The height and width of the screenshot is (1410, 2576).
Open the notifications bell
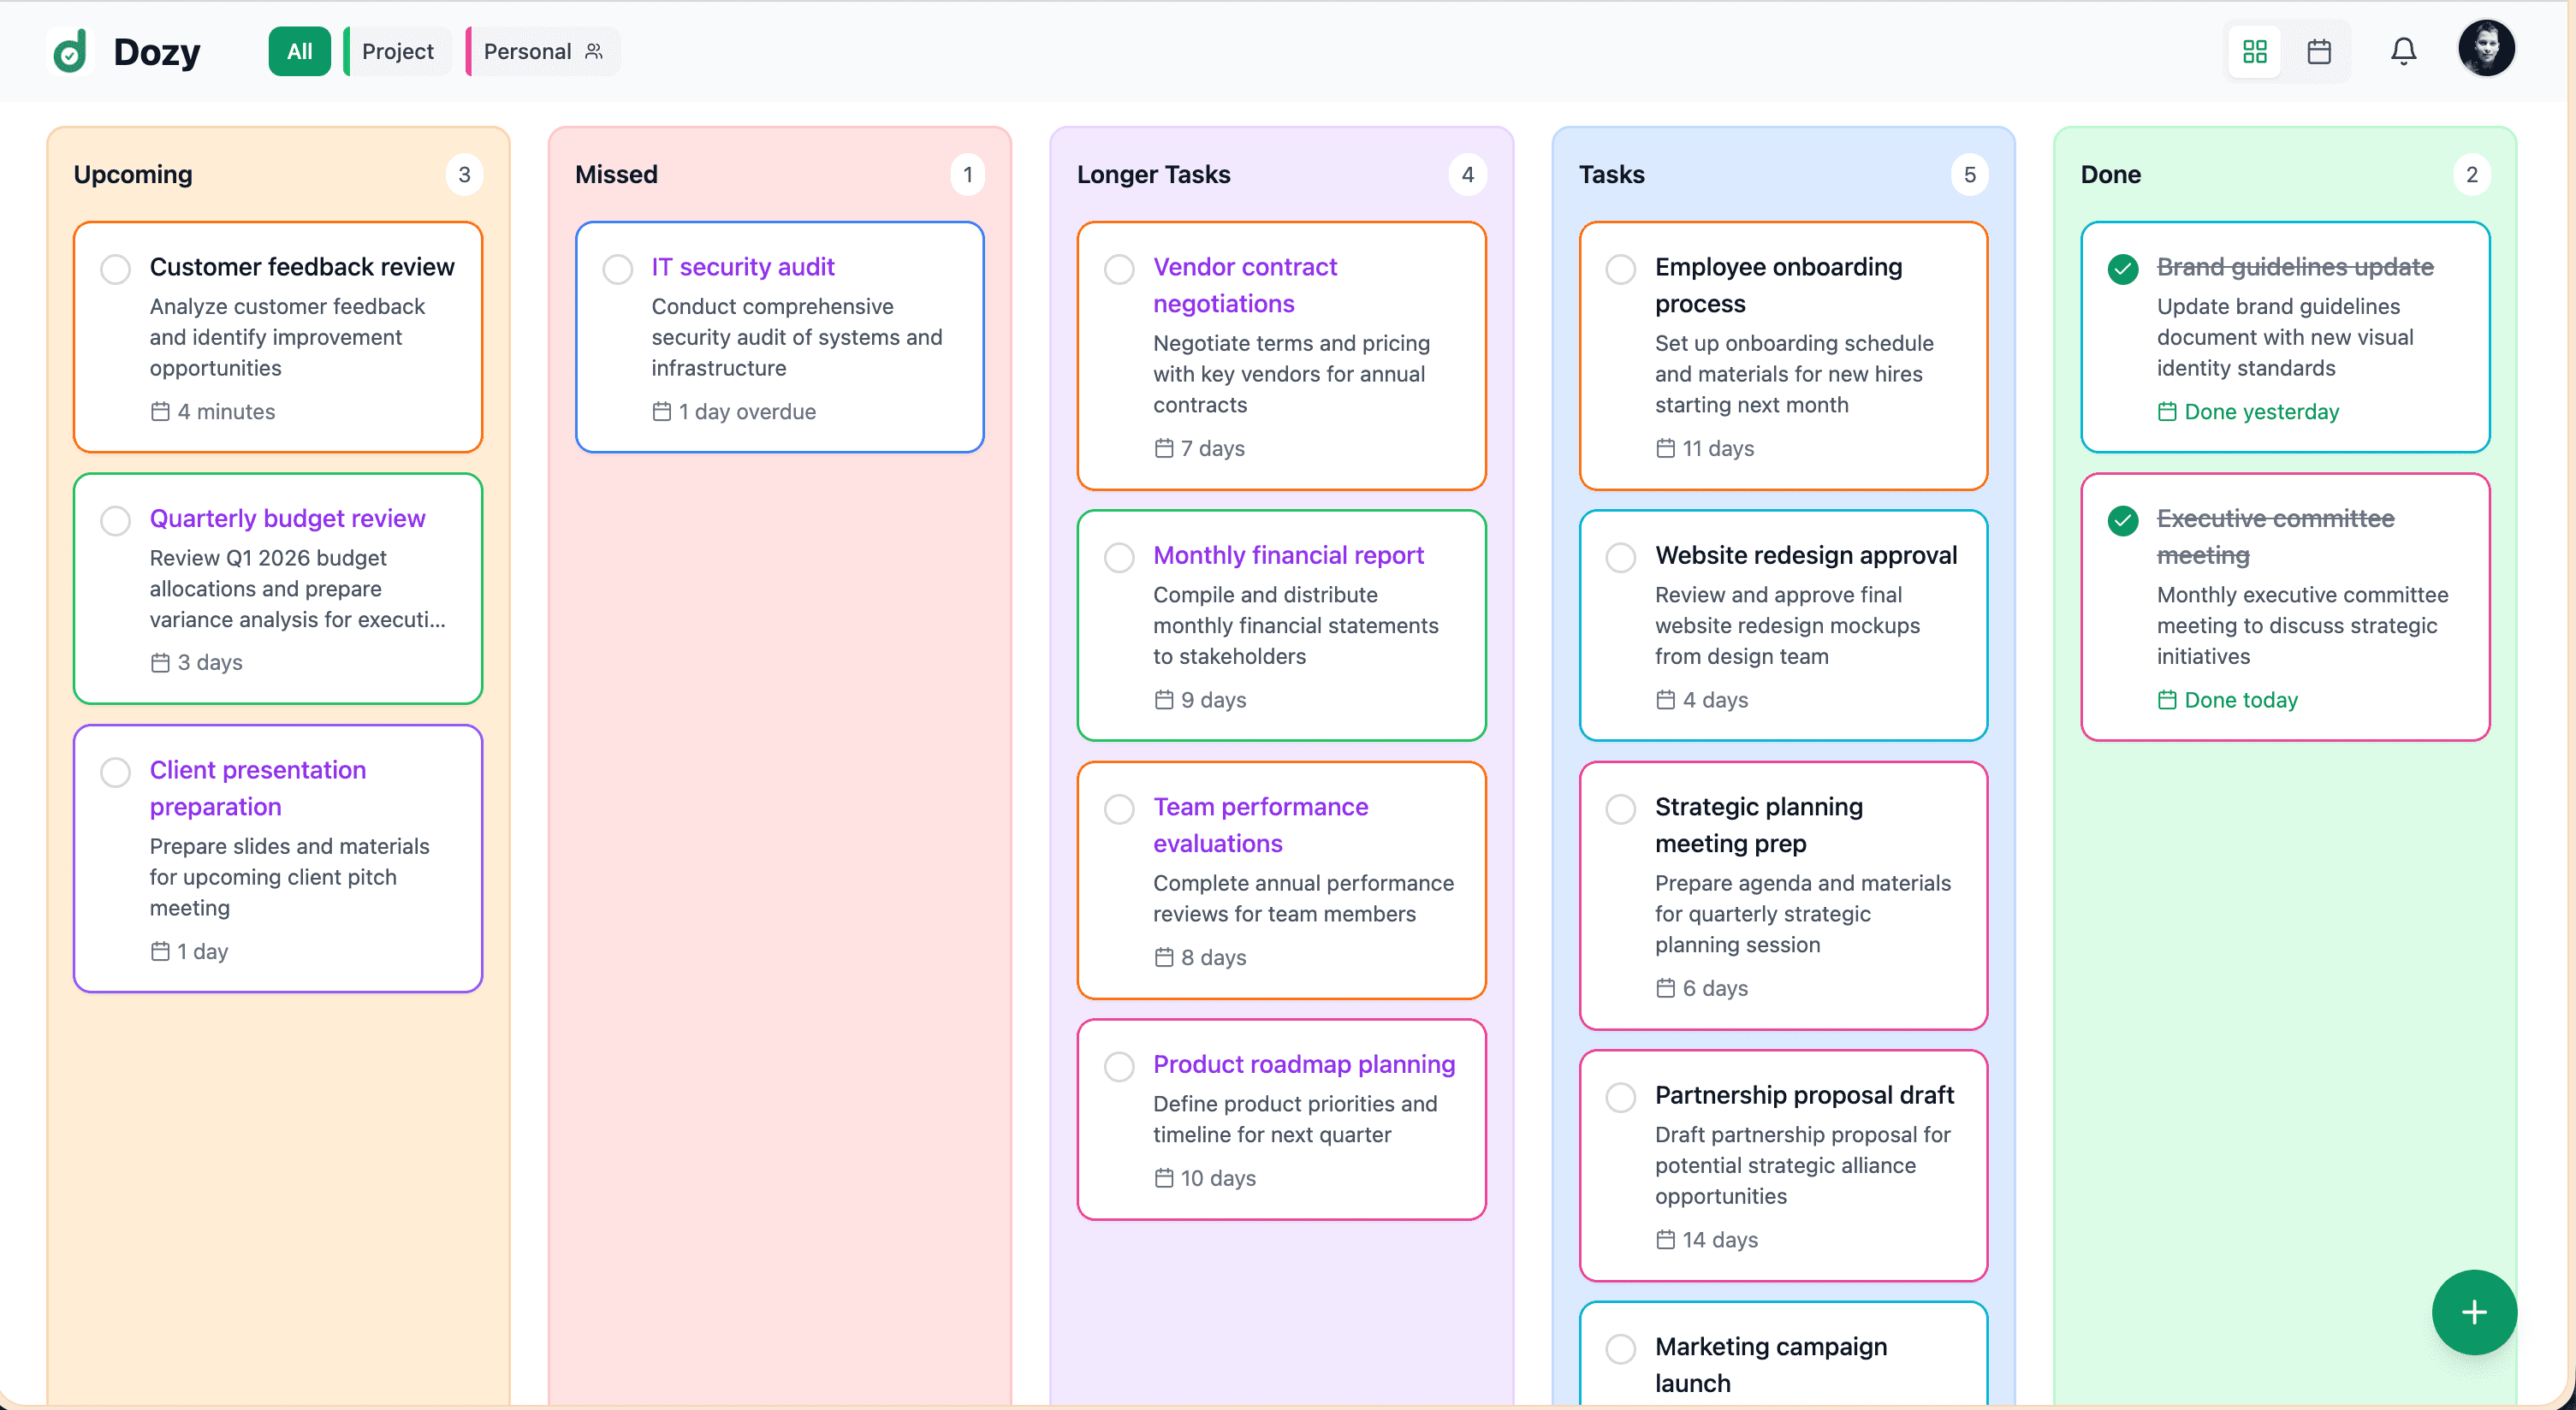[x=2403, y=51]
